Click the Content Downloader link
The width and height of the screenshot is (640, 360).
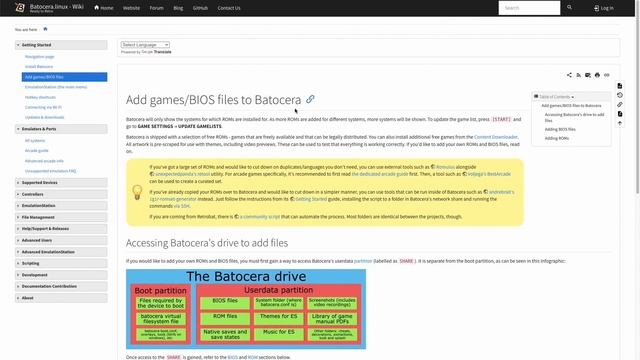pos(496,137)
